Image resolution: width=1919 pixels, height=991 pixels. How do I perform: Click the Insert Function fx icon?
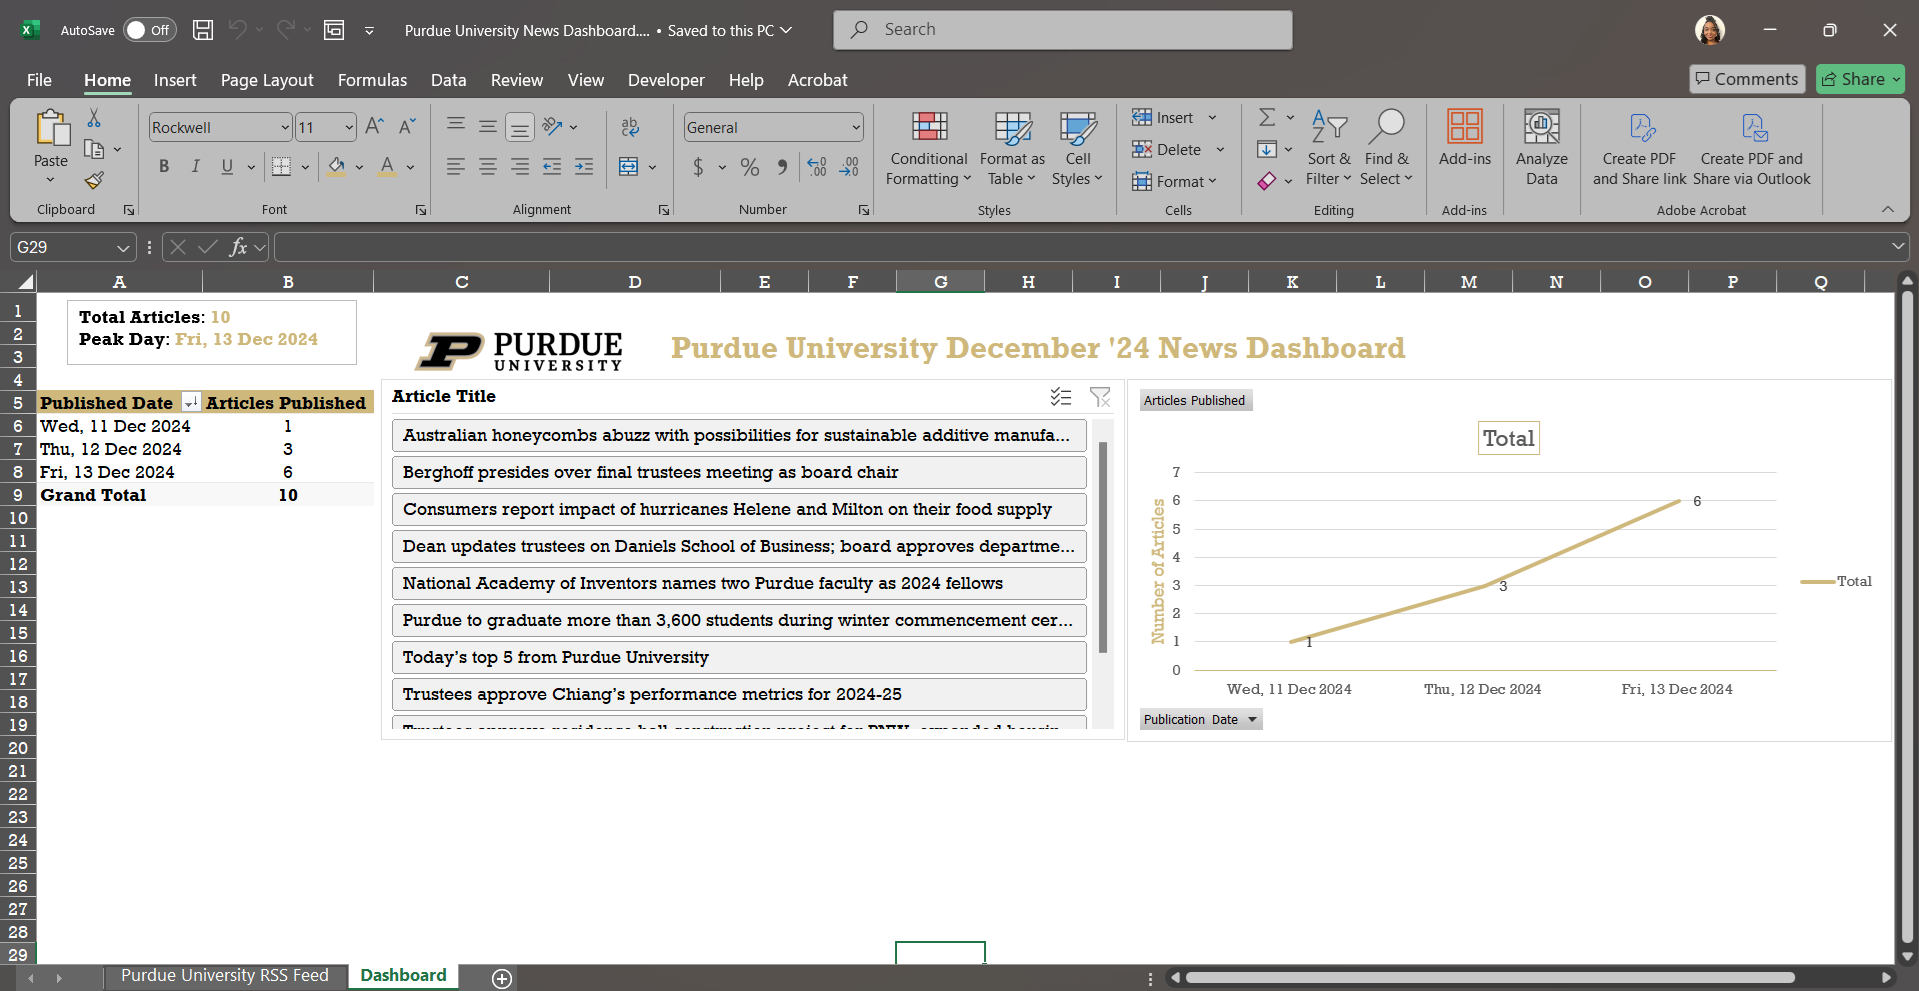tap(238, 247)
